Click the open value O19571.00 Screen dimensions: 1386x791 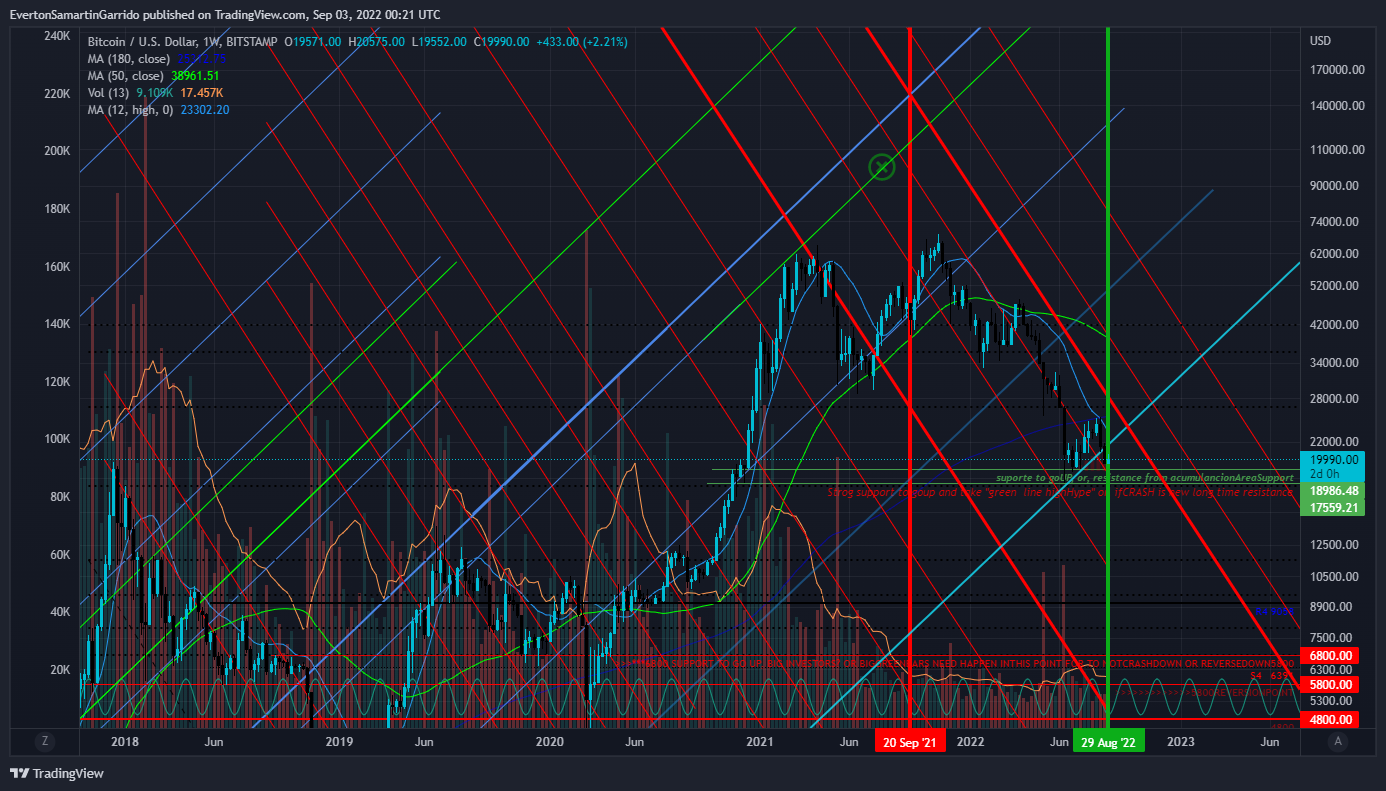313,42
